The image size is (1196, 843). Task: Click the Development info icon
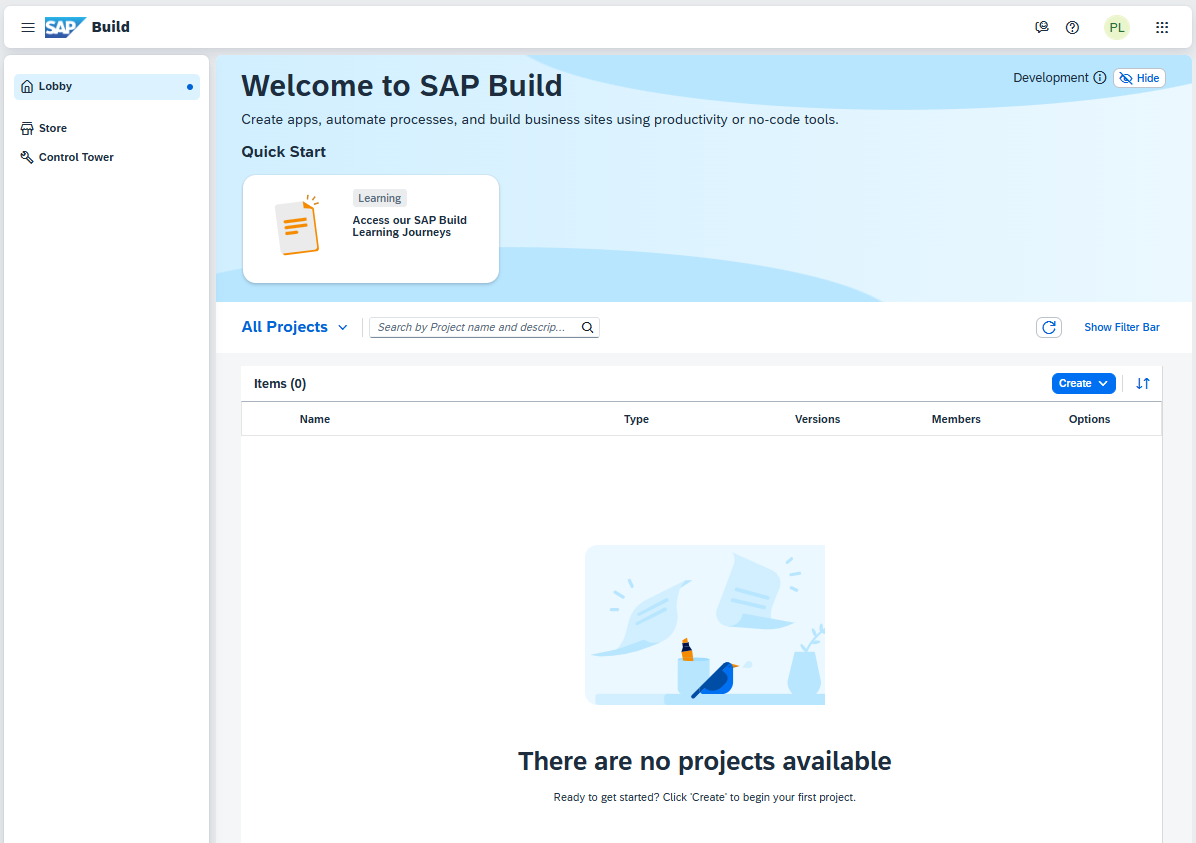click(x=1100, y=78)
